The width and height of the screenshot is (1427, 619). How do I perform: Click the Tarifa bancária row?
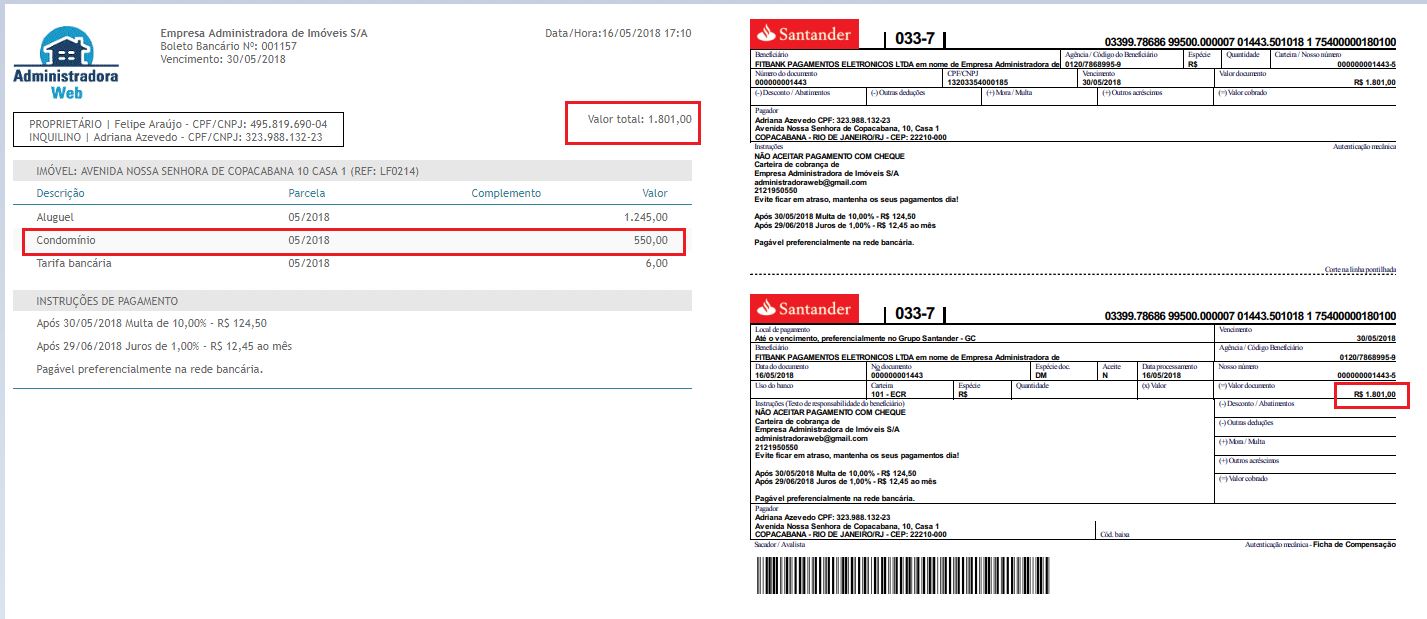[74, 264]
